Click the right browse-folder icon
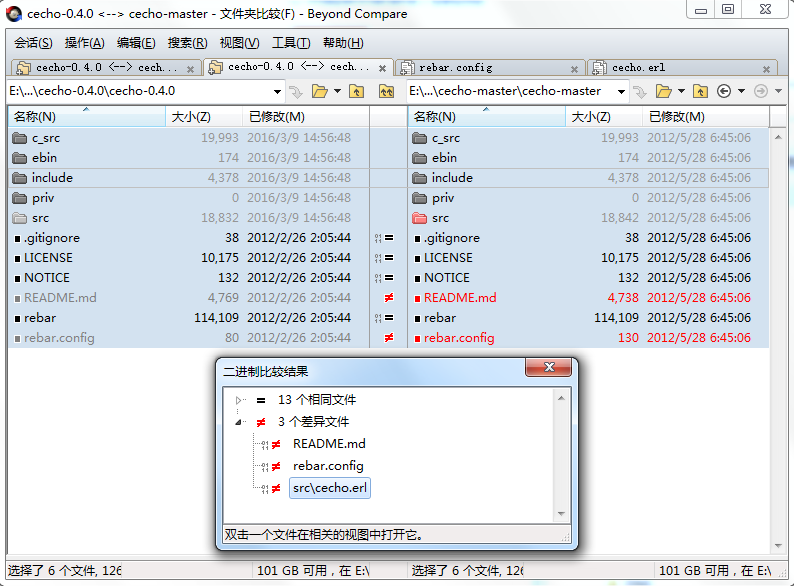 (x=663, y=92)
